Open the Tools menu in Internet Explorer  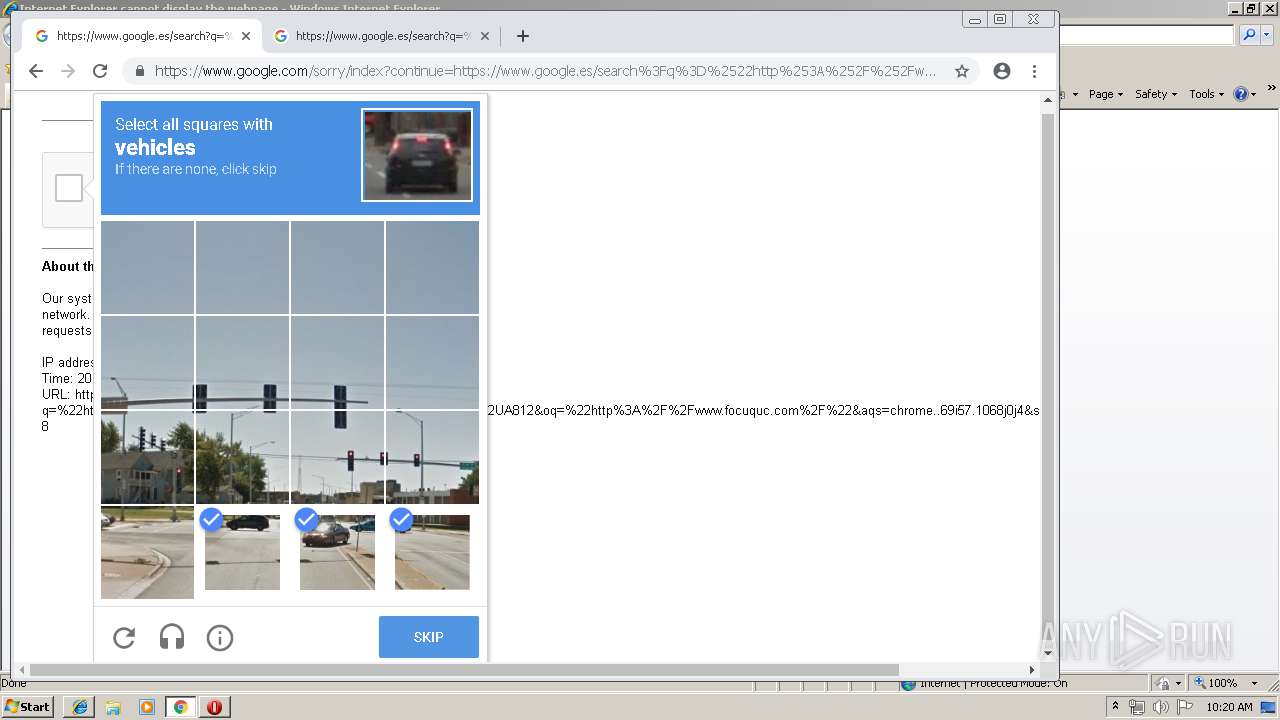1207,94
